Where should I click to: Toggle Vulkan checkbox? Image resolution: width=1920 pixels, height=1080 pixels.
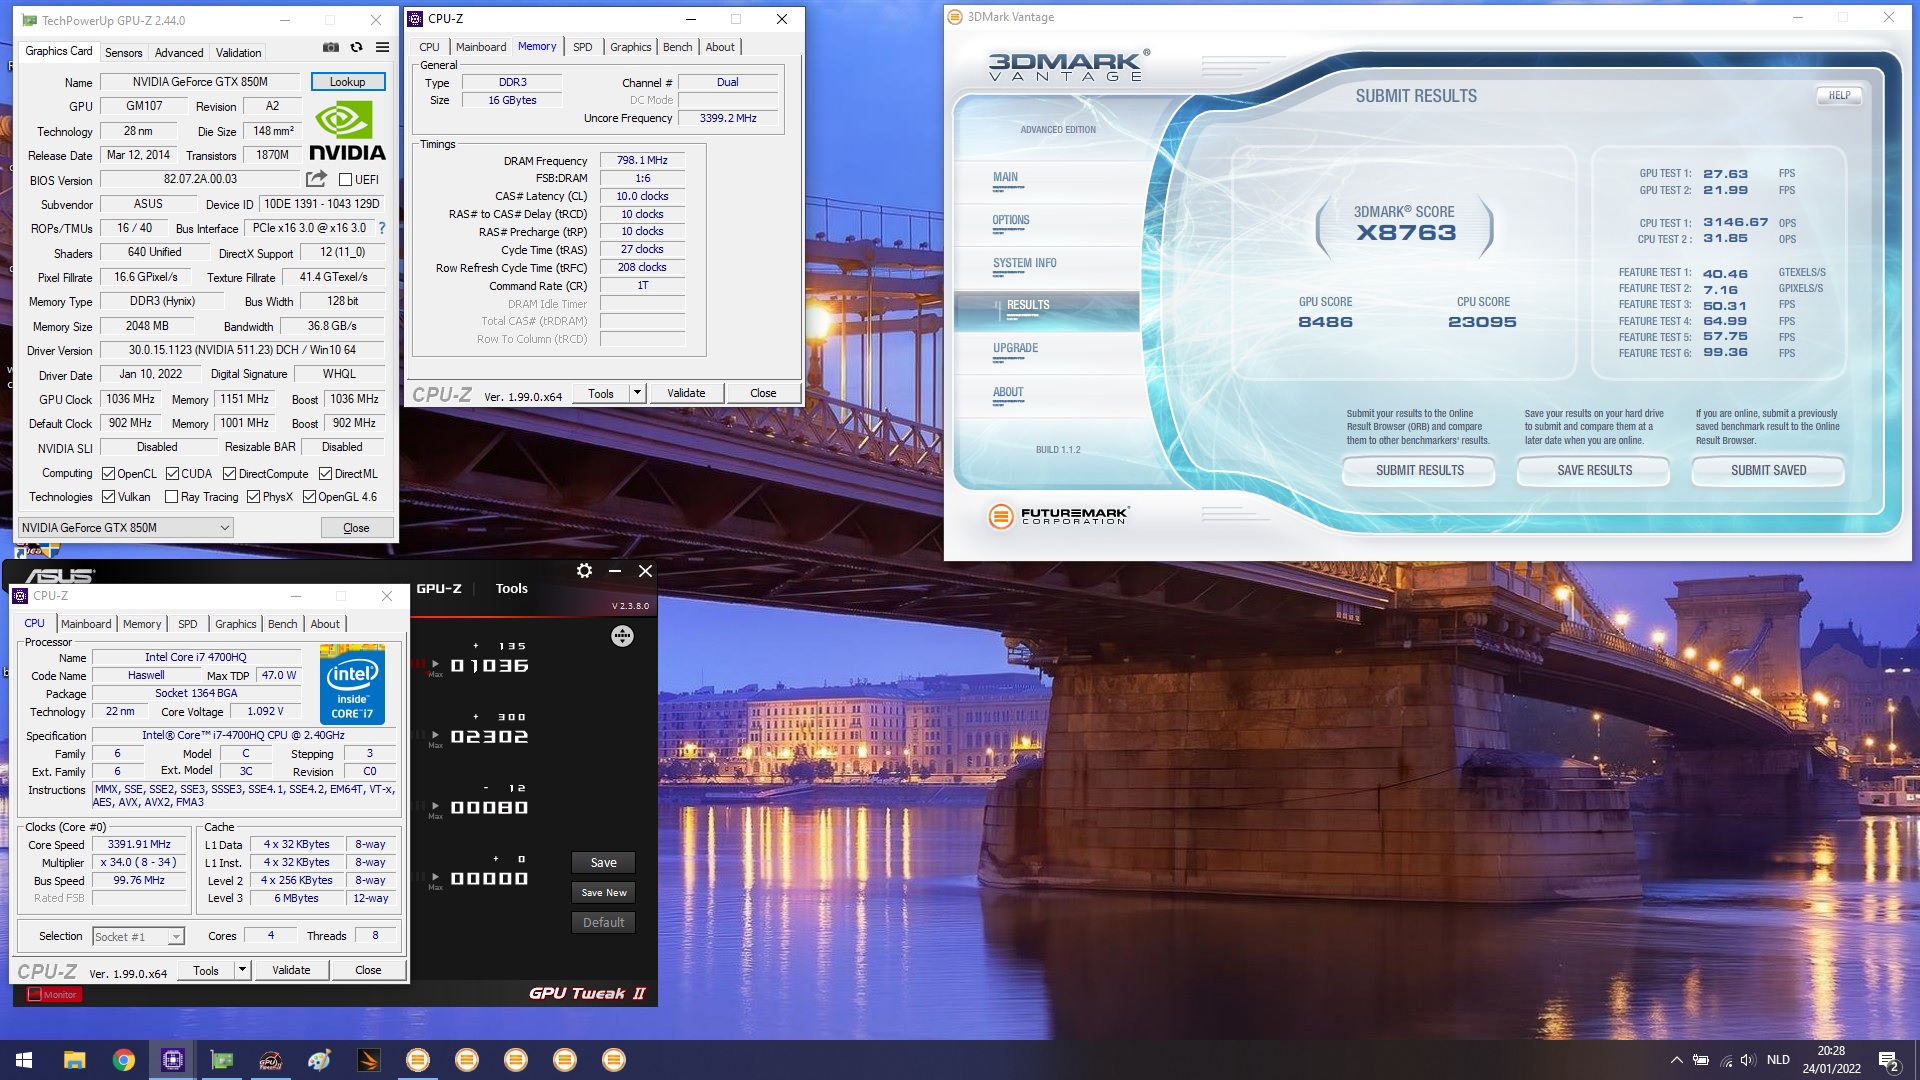(108, 497)
